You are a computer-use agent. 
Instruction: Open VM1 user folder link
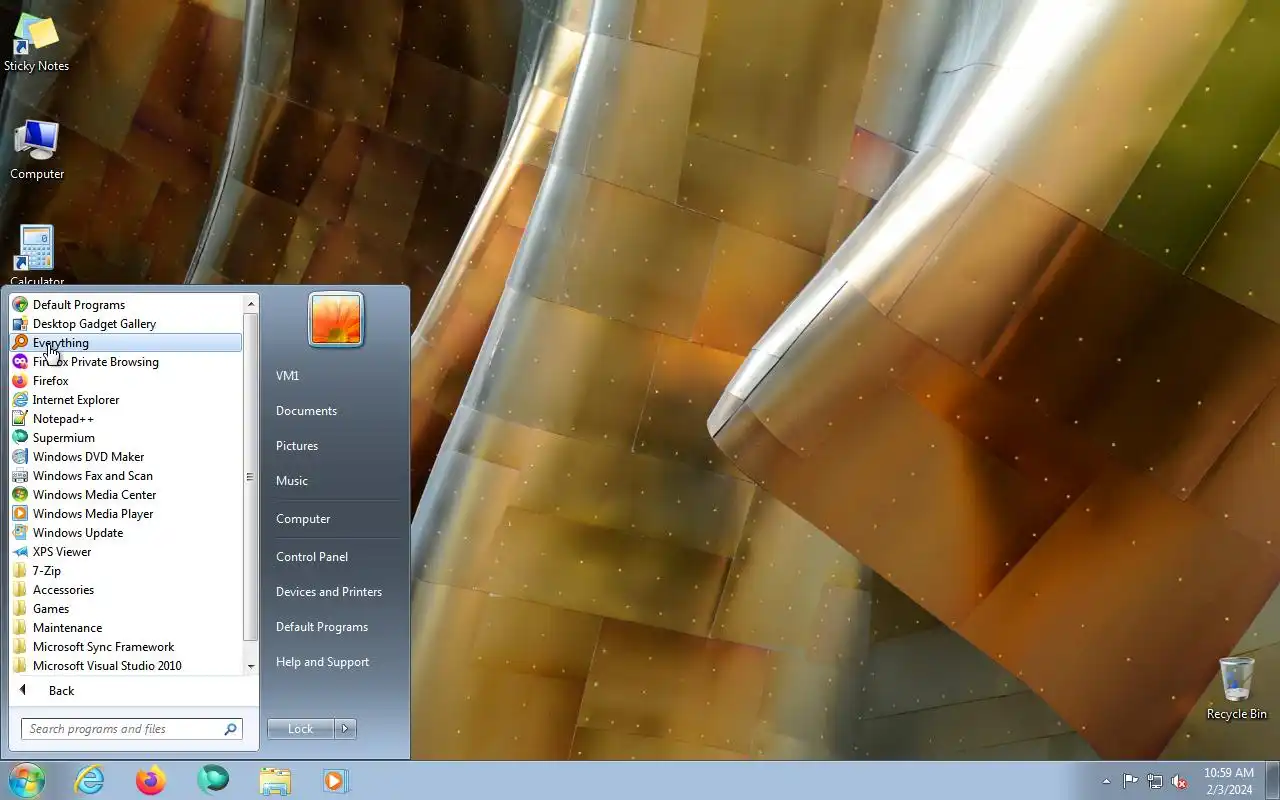(x=288, y=376)
